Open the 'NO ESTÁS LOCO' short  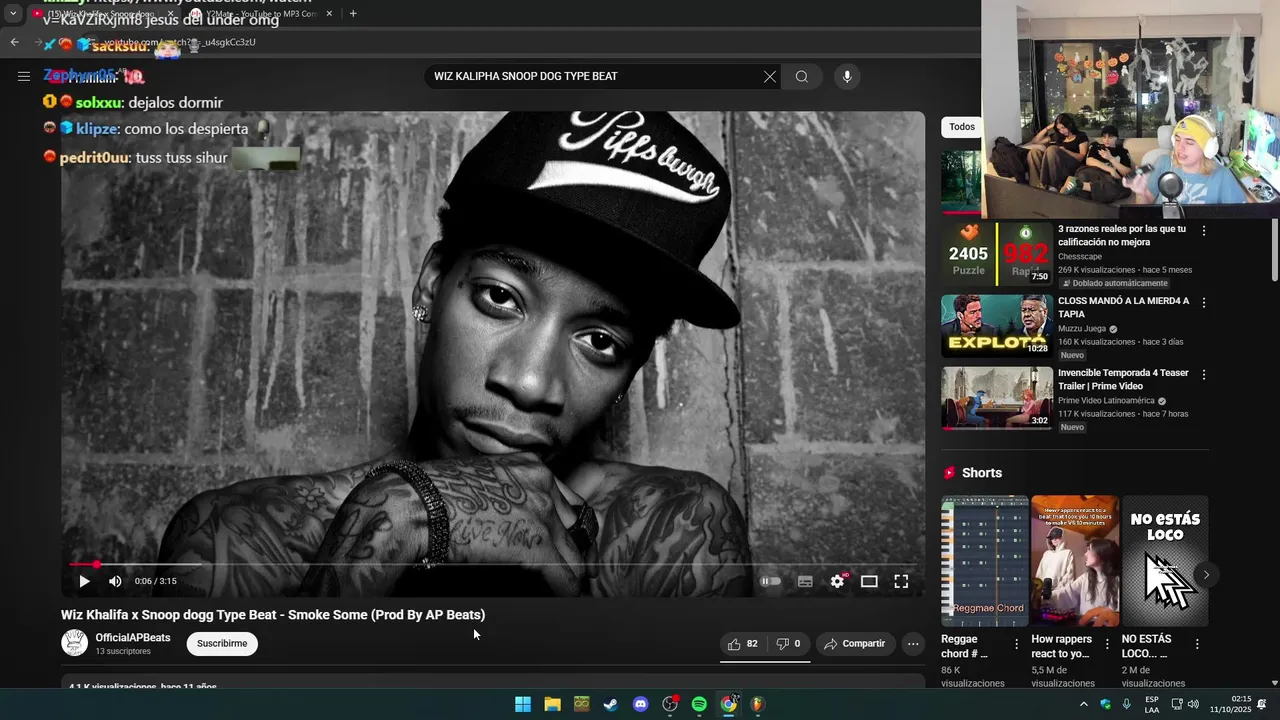tap(1165, 561)
